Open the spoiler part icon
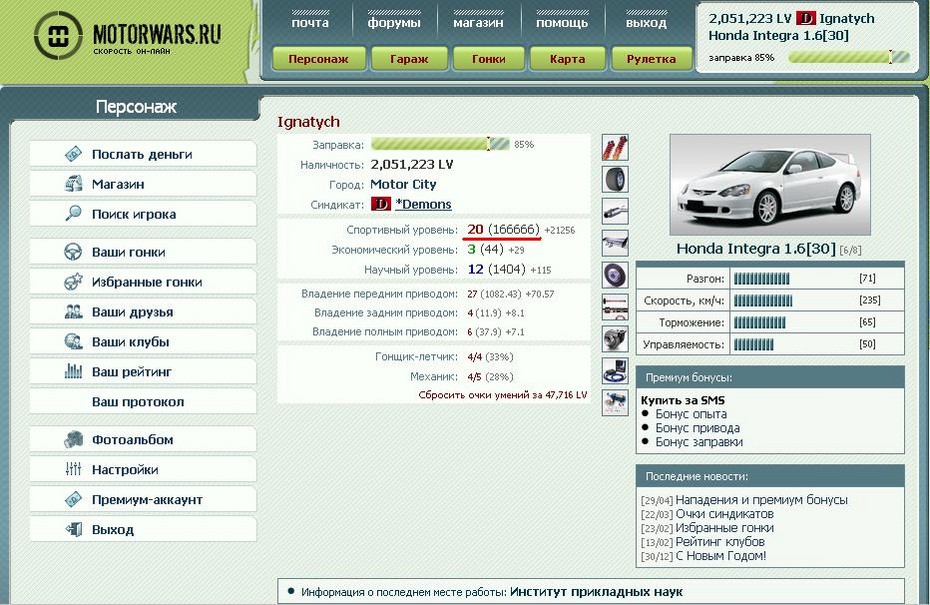The width and height of the screenshot is (930, 605). coord(615,243)
